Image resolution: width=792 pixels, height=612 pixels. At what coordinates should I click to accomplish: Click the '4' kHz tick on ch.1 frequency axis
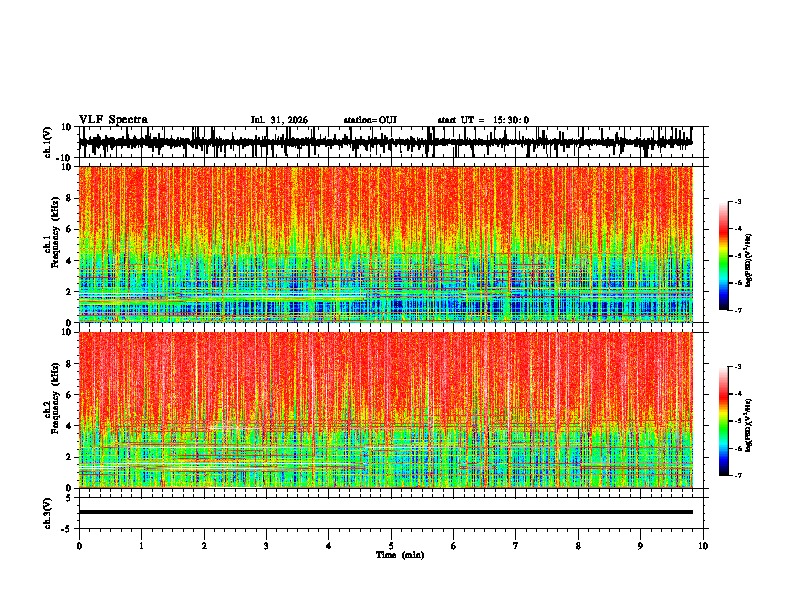point(69,261)
